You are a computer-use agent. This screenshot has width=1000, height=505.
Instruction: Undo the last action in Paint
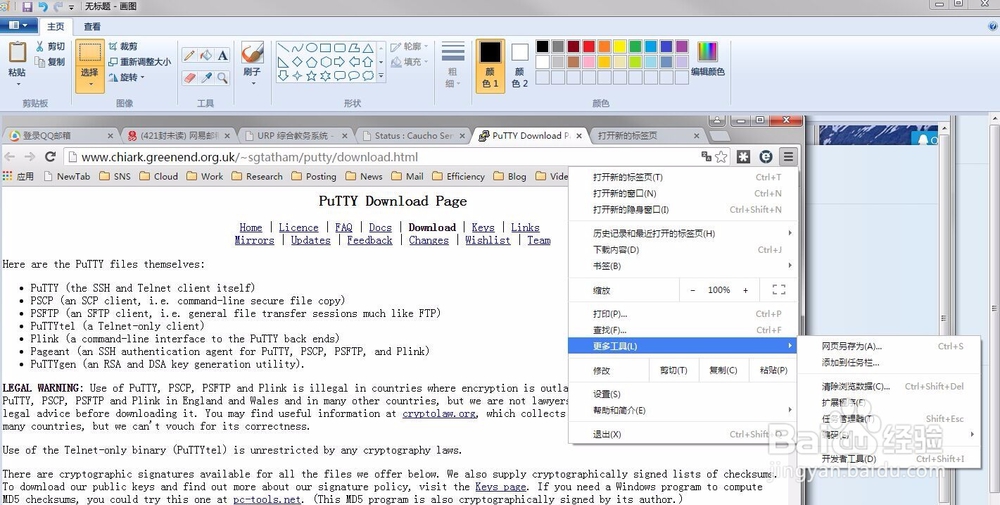[43, 6]
